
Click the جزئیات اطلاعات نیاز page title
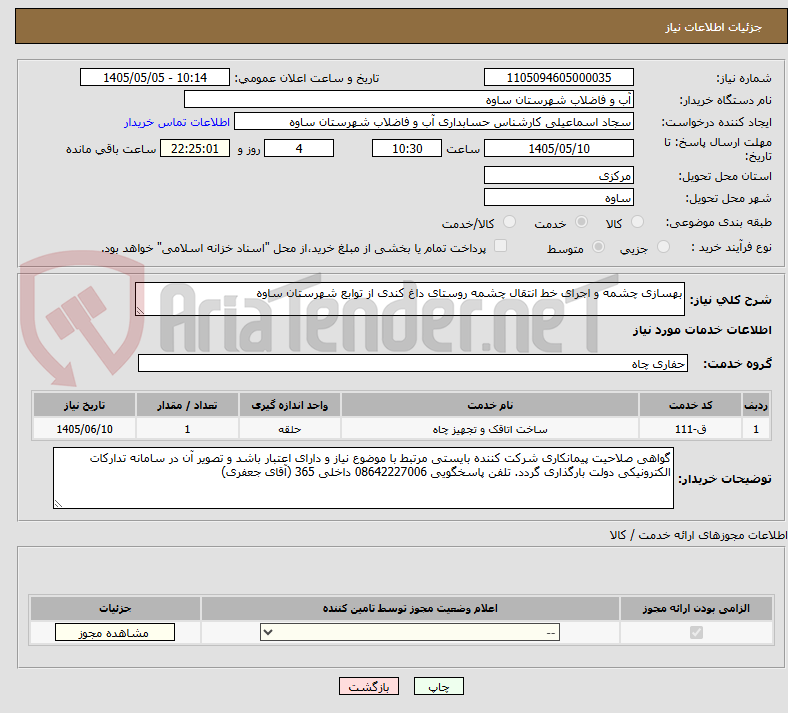(x=714, y=27)
